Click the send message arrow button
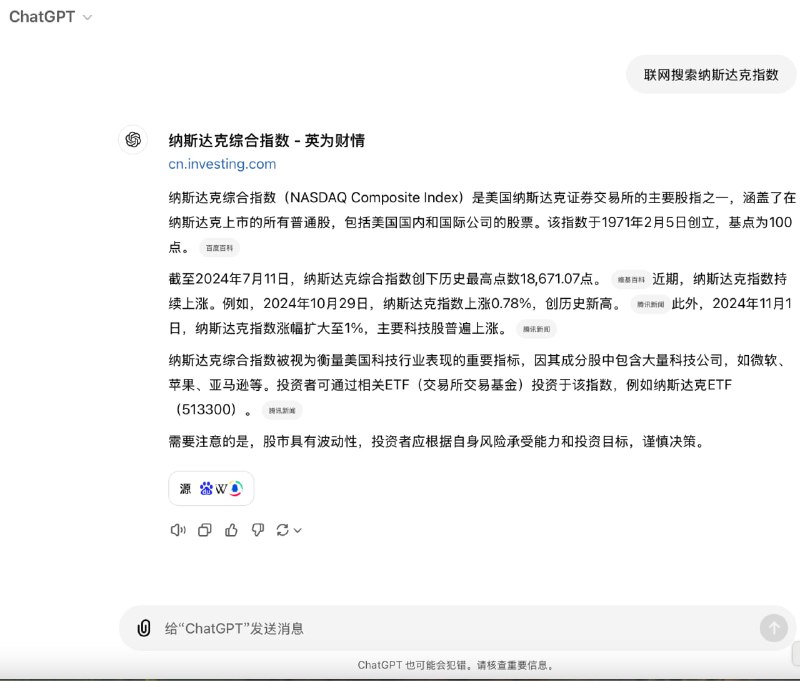Viewport: 800px width, 681px height. [x=773, y=628]
